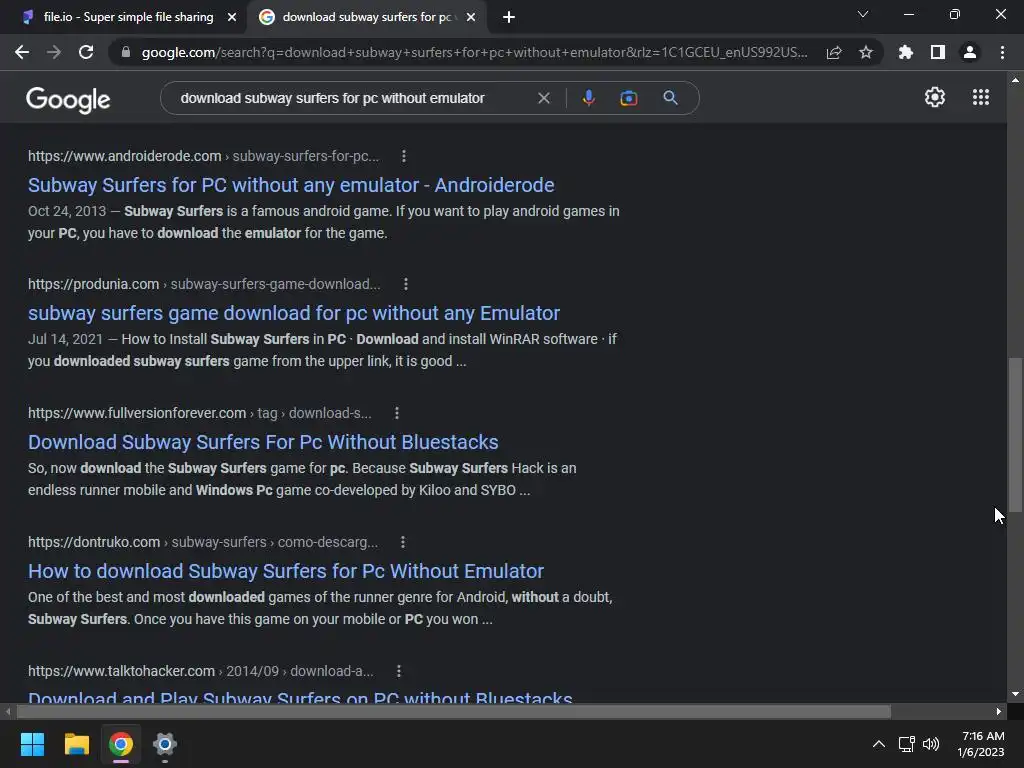Reload the current page
The image size is (1024, 768).
86,52
